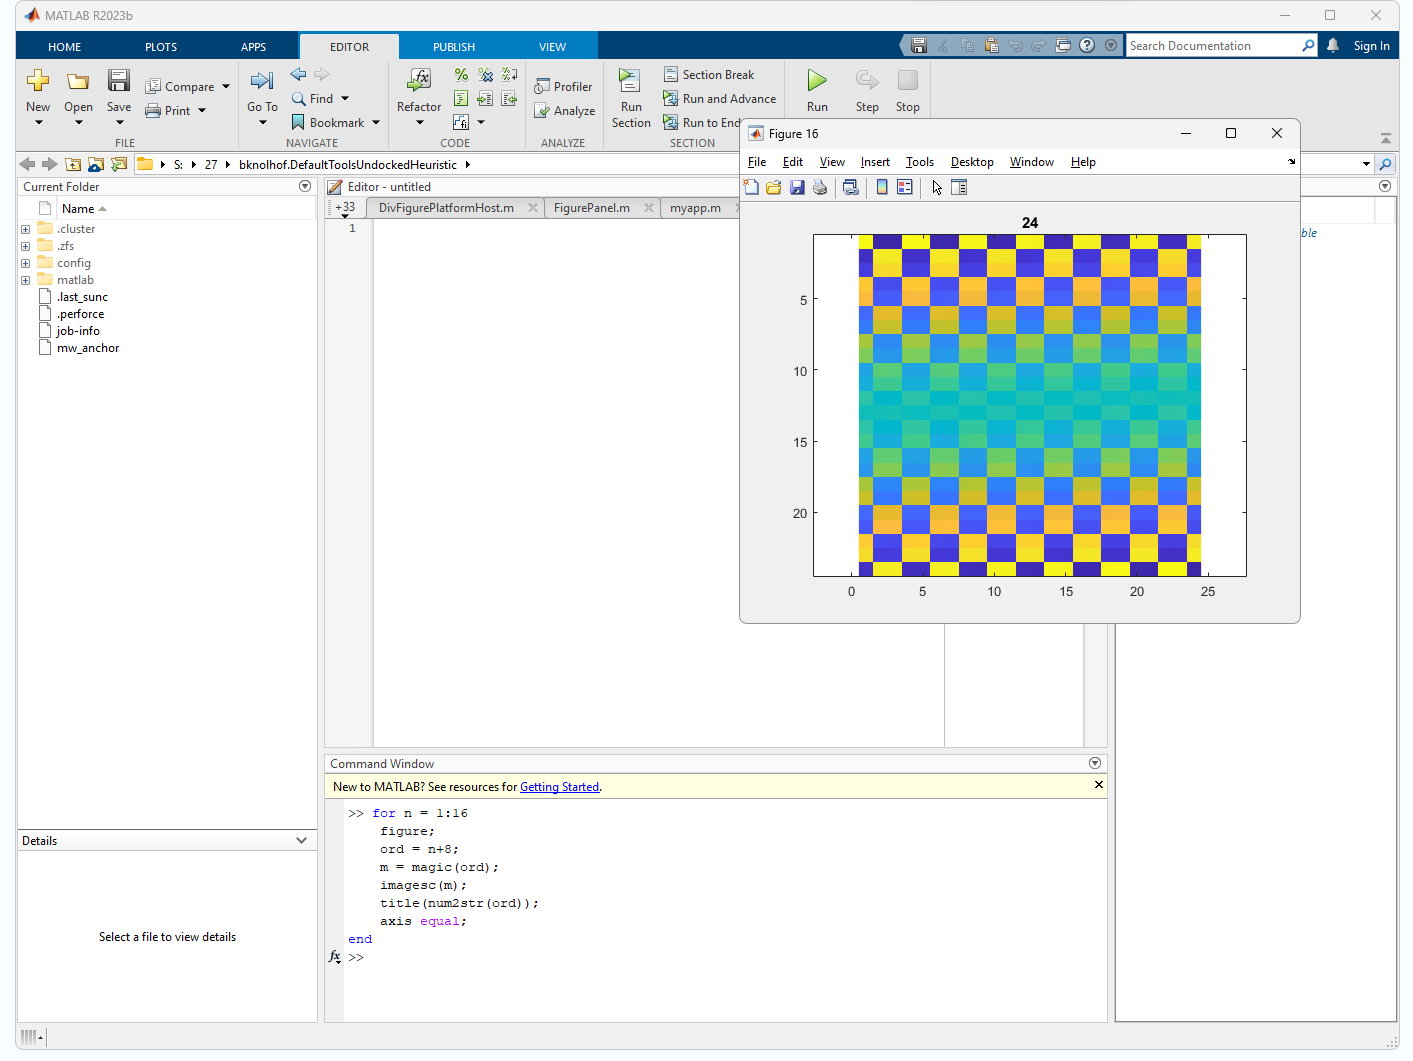Collapse the Details panel chevron
Image resolution: width=1413 pixels, height=1061 pixels.
click(x=301, y=841)
